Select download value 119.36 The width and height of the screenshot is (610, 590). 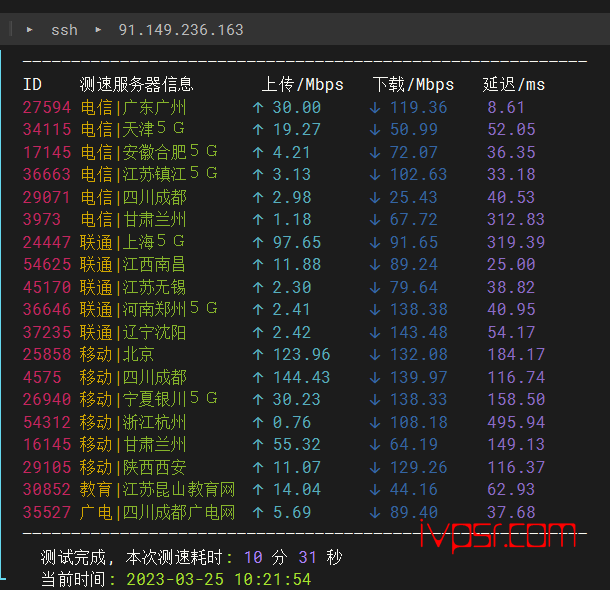click(419, 107)
